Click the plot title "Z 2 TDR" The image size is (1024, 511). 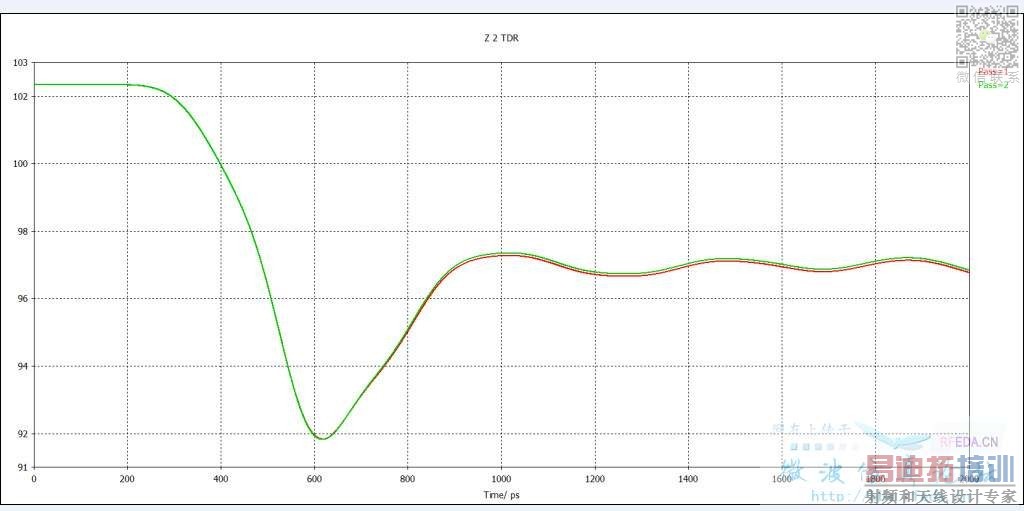coord(501,38)
